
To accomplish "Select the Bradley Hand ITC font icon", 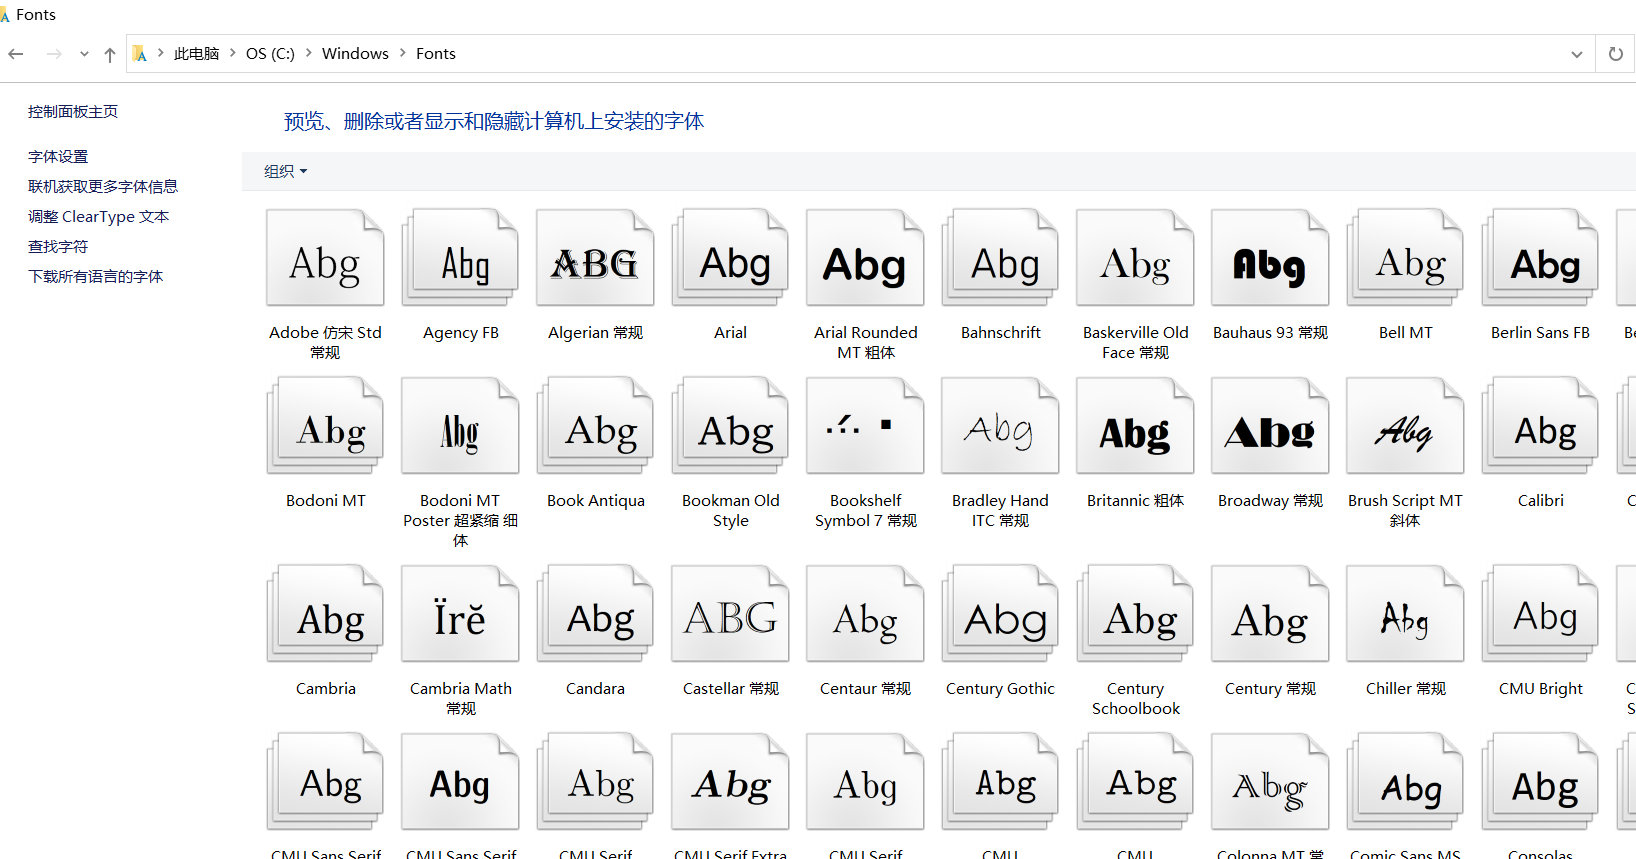I will 1000,426.
